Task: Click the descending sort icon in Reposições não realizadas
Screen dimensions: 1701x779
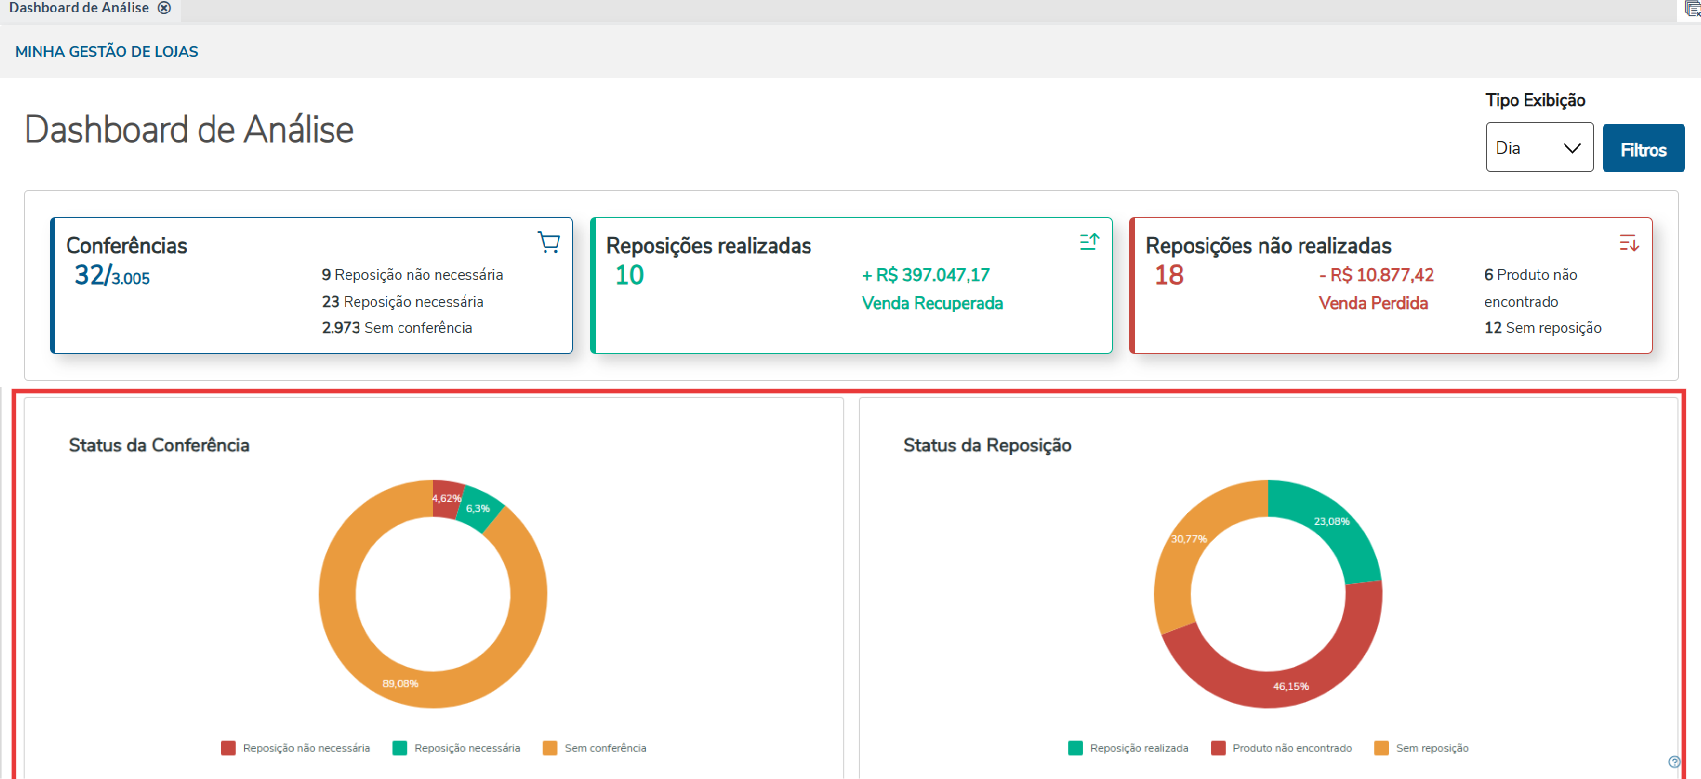Action: 1629,242
